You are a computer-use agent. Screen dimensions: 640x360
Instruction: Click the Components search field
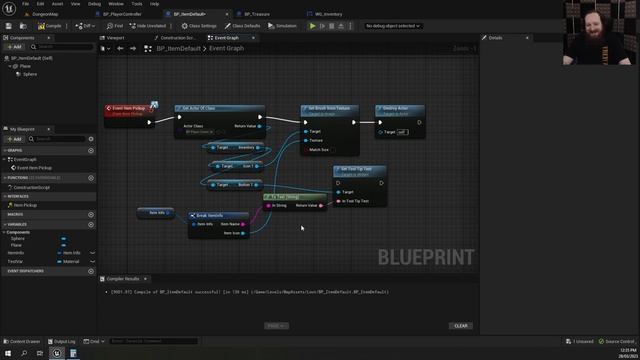point(62,47)
